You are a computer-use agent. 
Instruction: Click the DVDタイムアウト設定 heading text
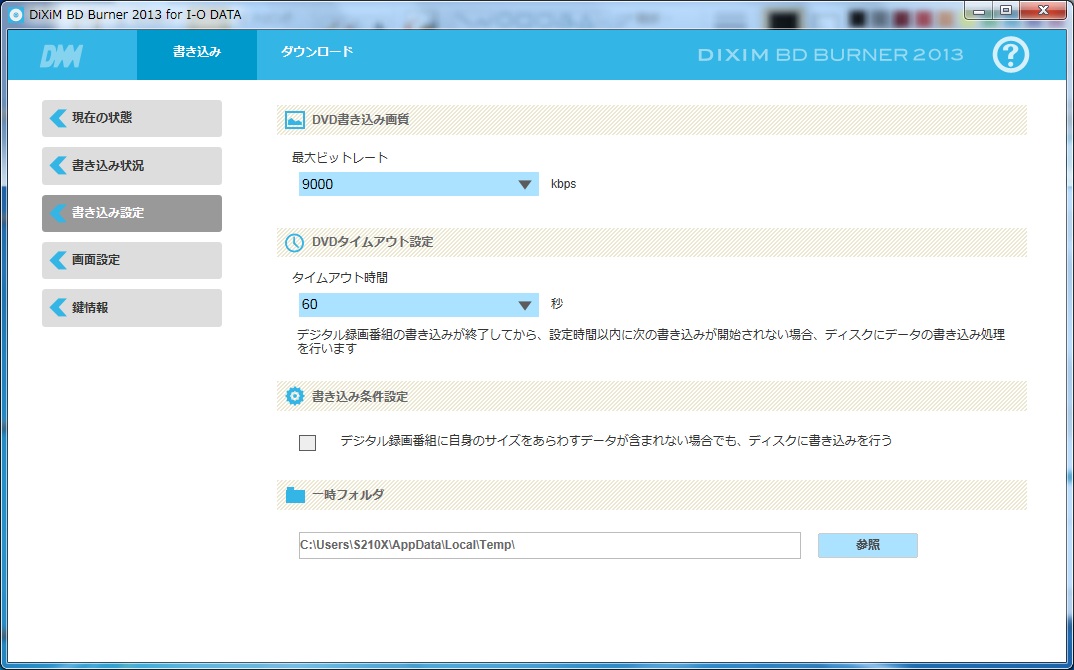373,242
